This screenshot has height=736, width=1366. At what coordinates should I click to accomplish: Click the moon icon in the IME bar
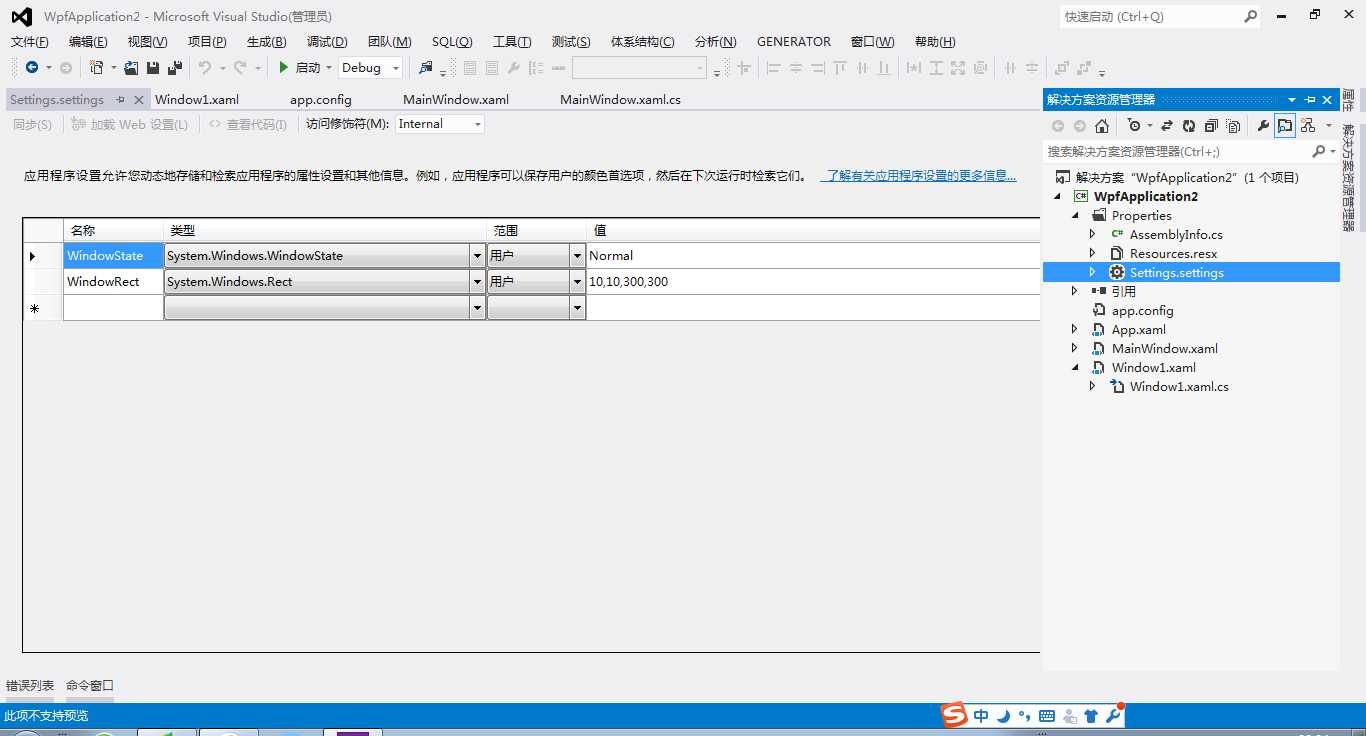(x=1004, y=716)
